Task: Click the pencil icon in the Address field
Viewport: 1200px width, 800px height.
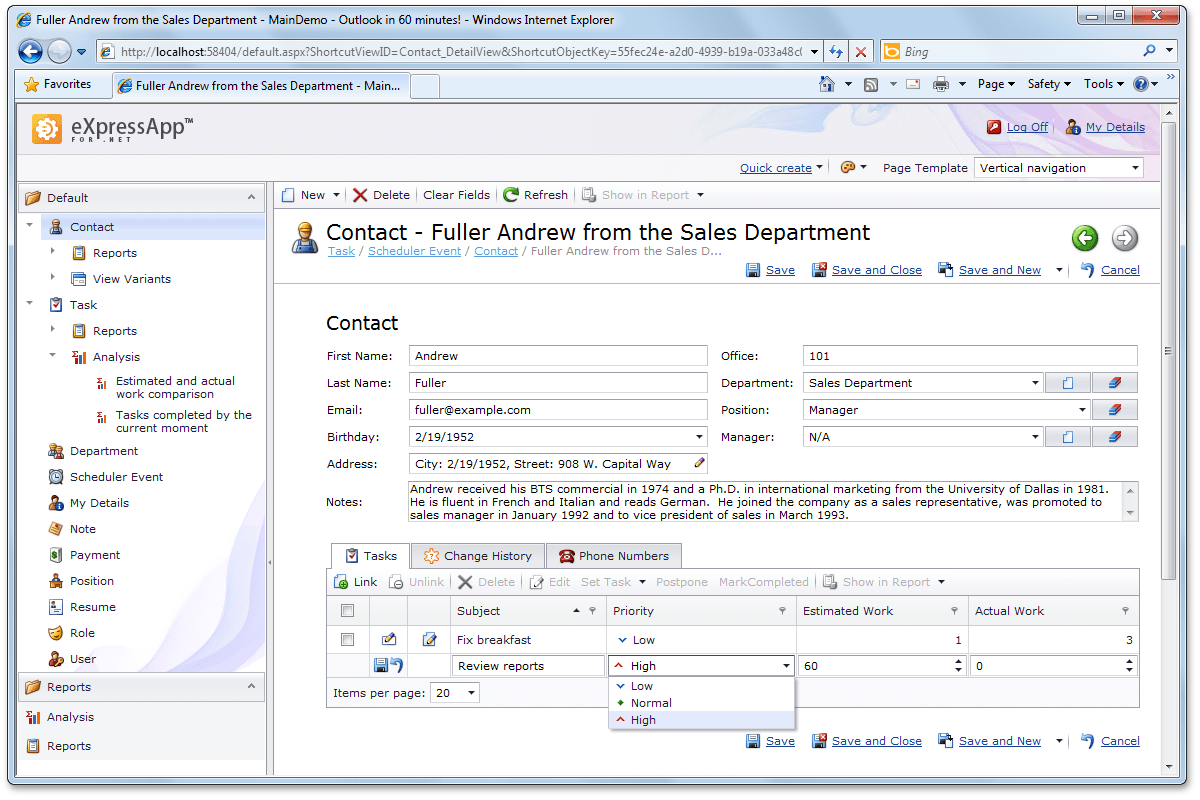Action: 699,464
